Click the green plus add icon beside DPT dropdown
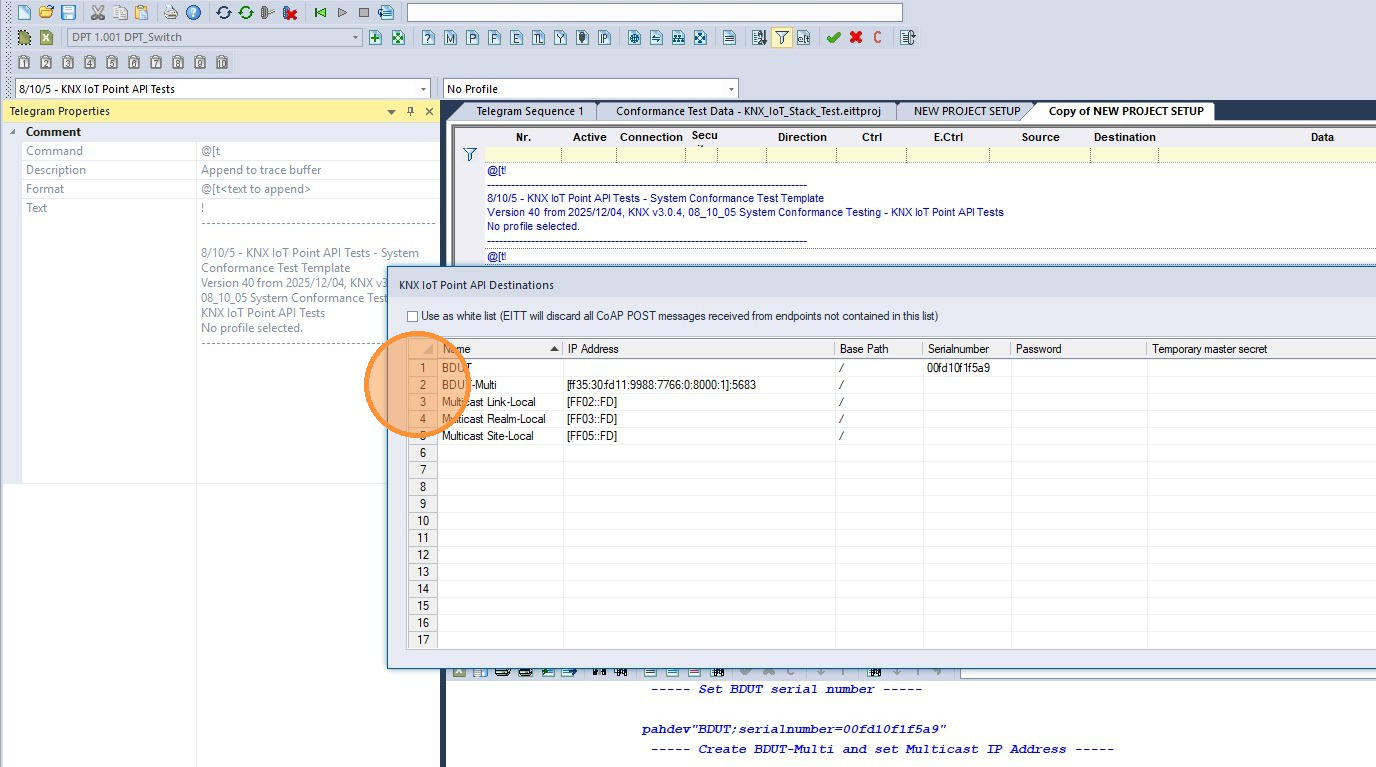Viewport: 1376px width, 767px height. click(x=376, y=38)
